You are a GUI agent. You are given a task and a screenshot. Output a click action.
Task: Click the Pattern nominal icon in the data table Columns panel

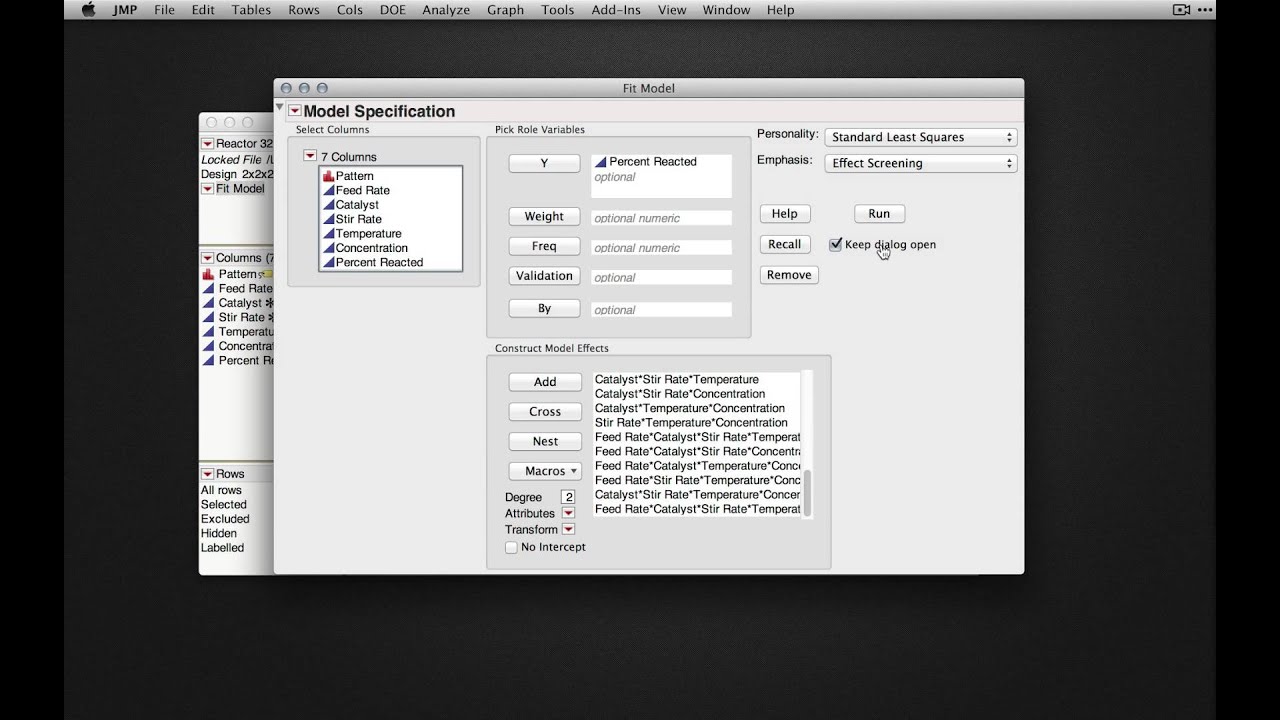pyautogui.click(x=208, y=274)
